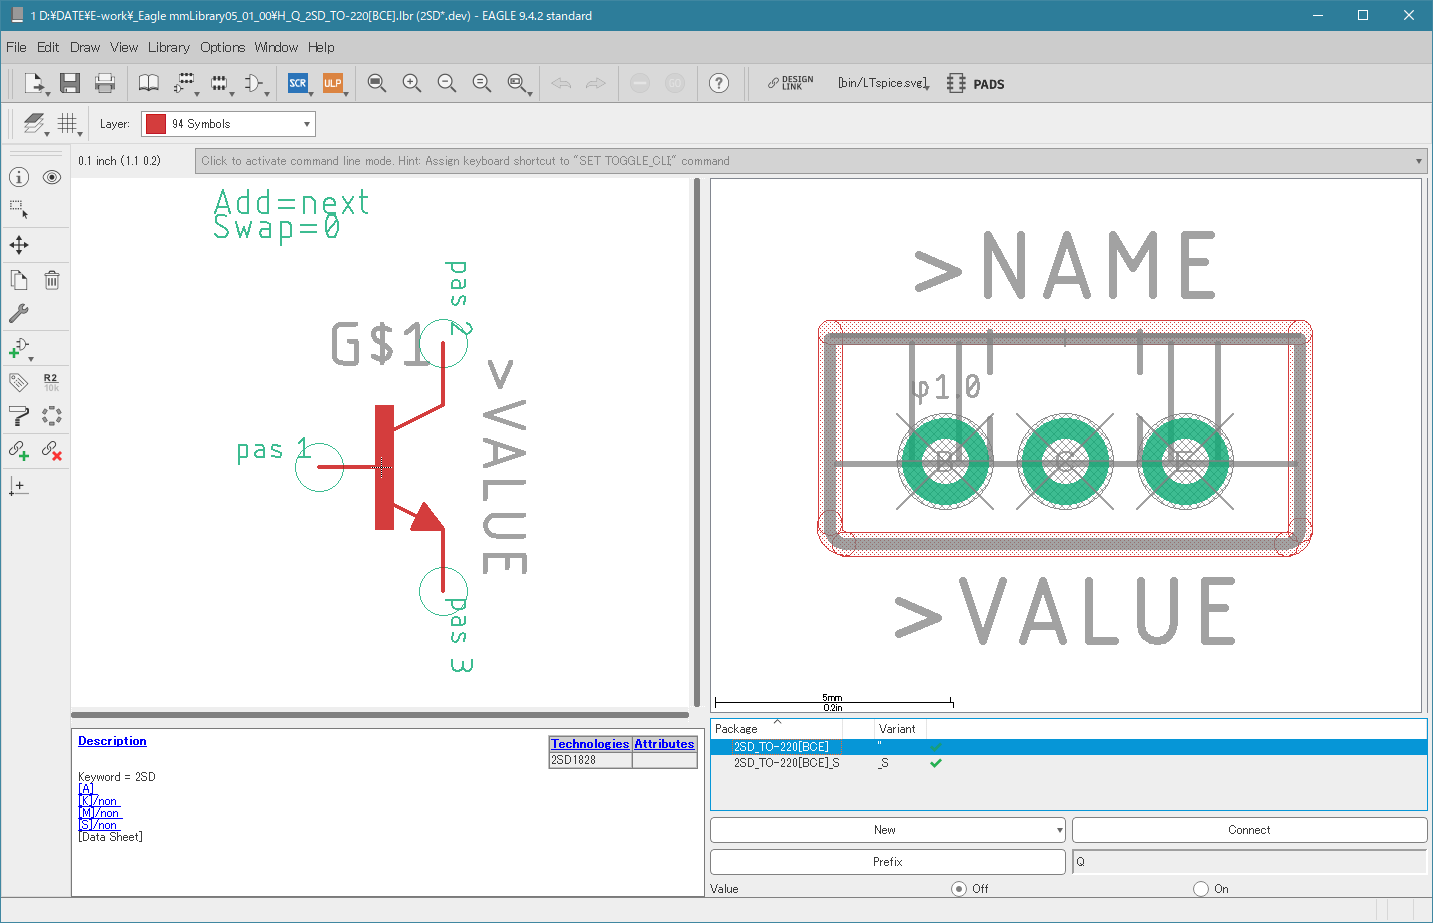Open the grid settings icon

67,123
